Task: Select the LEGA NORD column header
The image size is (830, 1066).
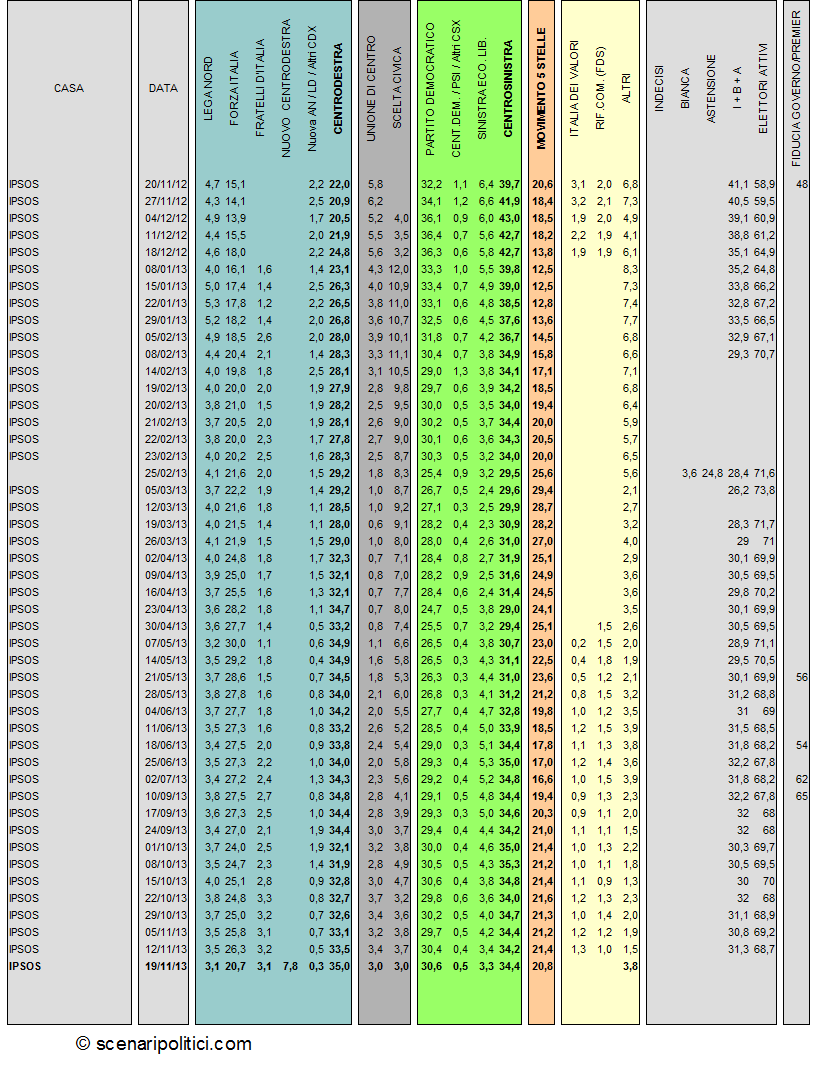Action: click(x=208, y=89)
